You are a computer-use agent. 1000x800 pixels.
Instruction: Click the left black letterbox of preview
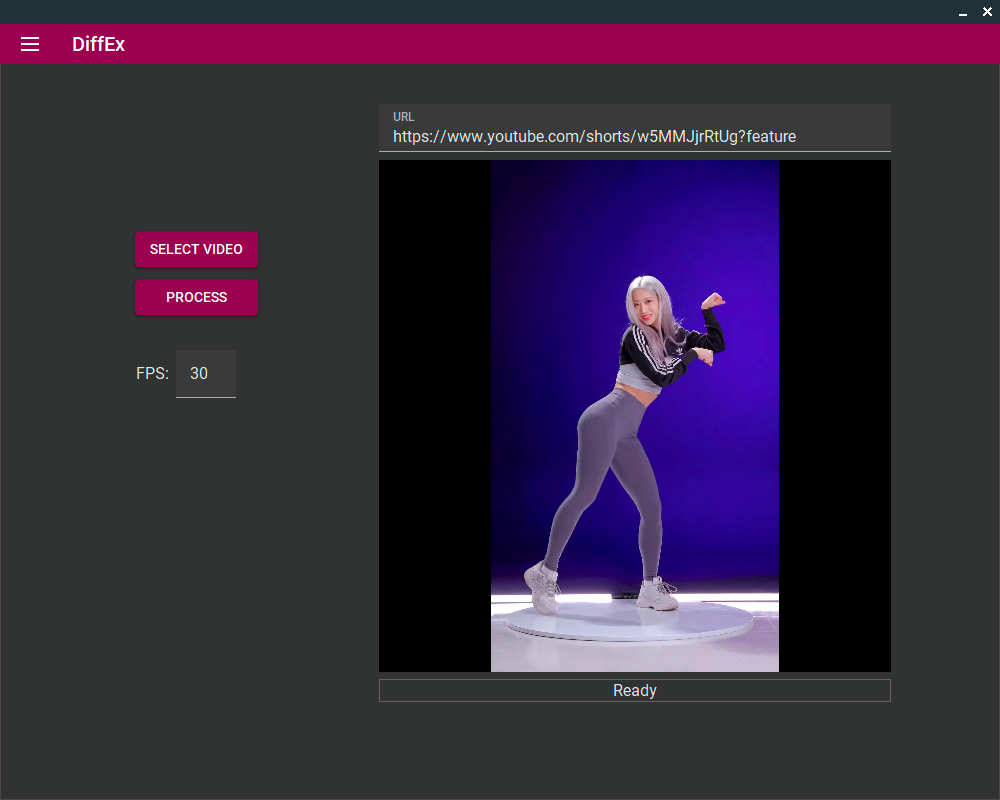click(434, 416)
